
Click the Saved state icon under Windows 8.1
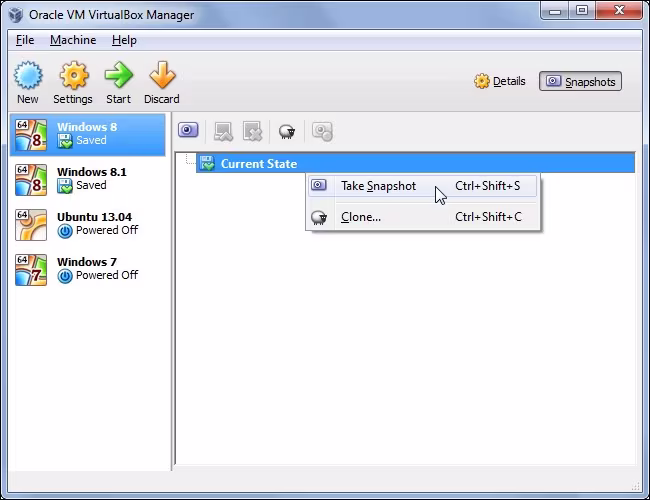(65, 186)
